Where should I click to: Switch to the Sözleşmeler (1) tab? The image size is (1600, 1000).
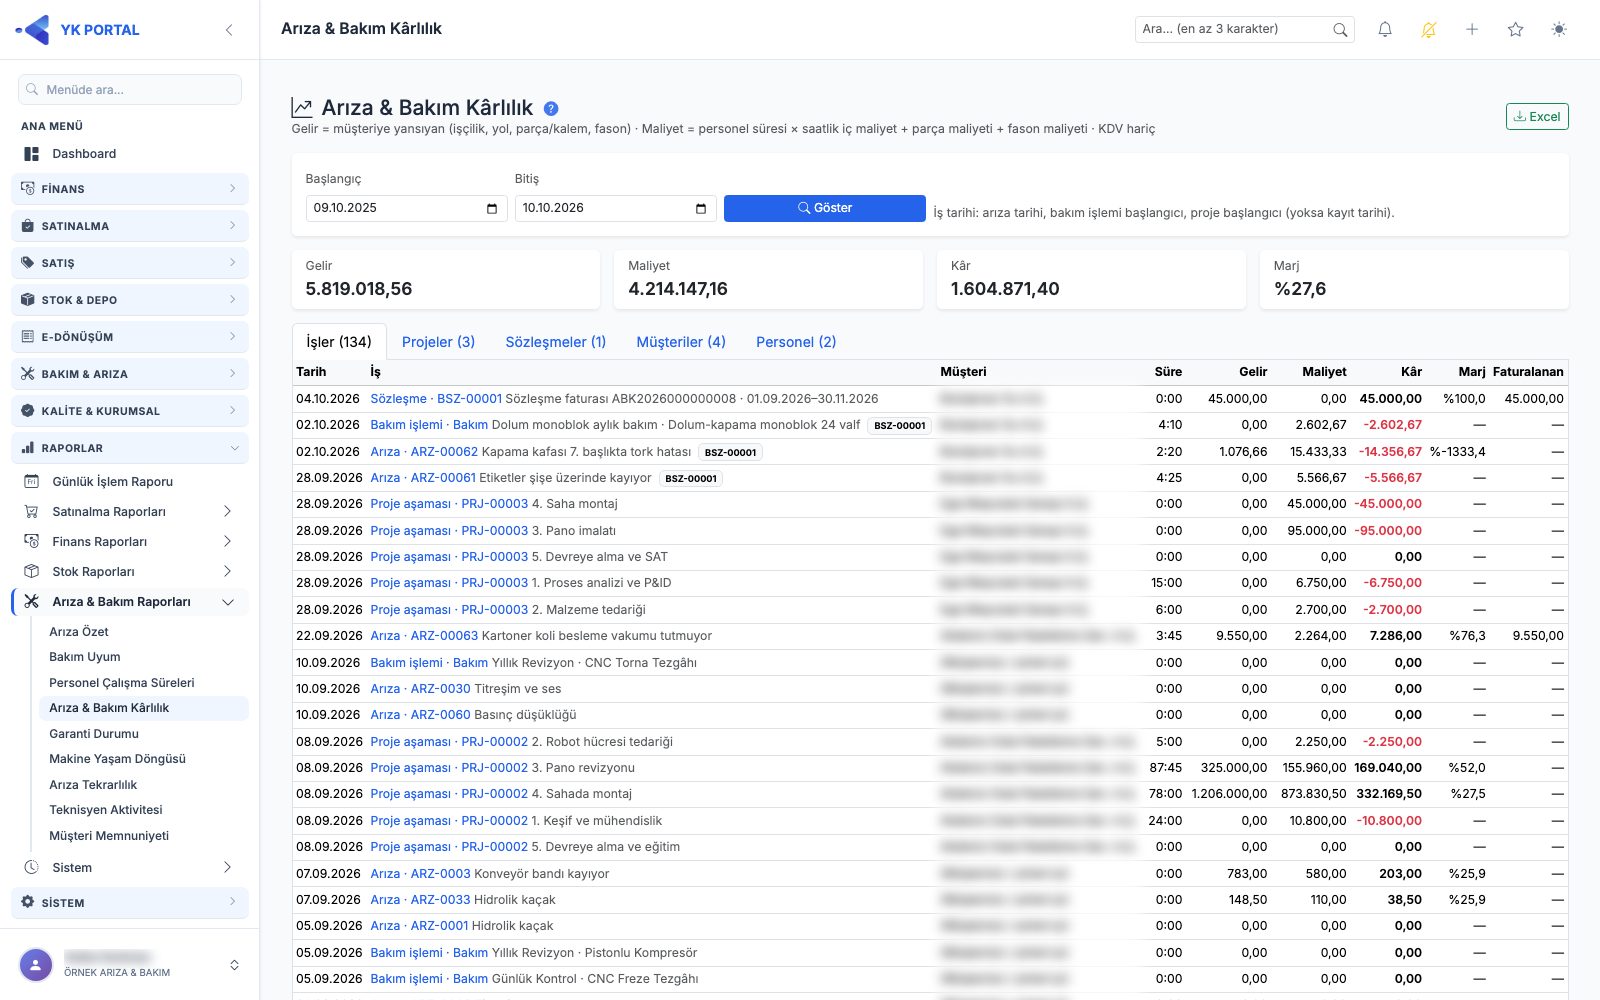(555, 342)
